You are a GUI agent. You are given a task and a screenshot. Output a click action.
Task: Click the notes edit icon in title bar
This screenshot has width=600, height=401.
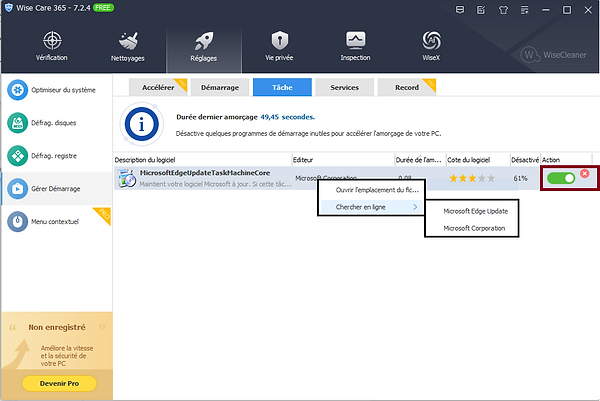[481, 10]
